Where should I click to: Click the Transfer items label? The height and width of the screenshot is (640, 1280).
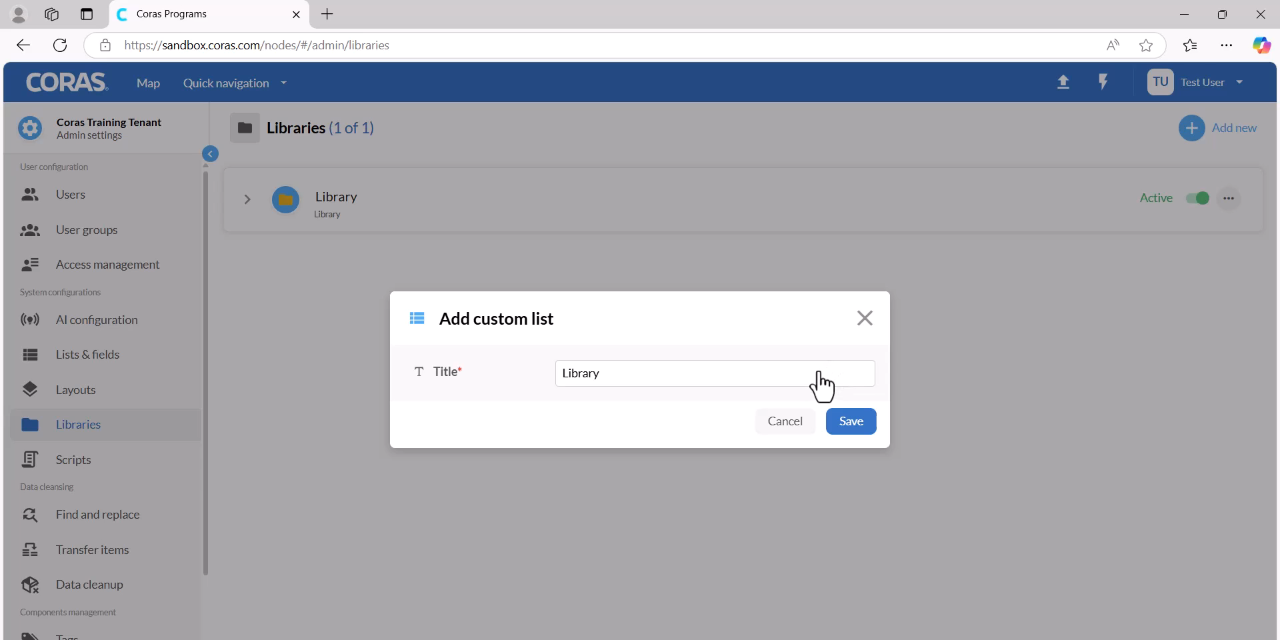(x=92, y=550)
